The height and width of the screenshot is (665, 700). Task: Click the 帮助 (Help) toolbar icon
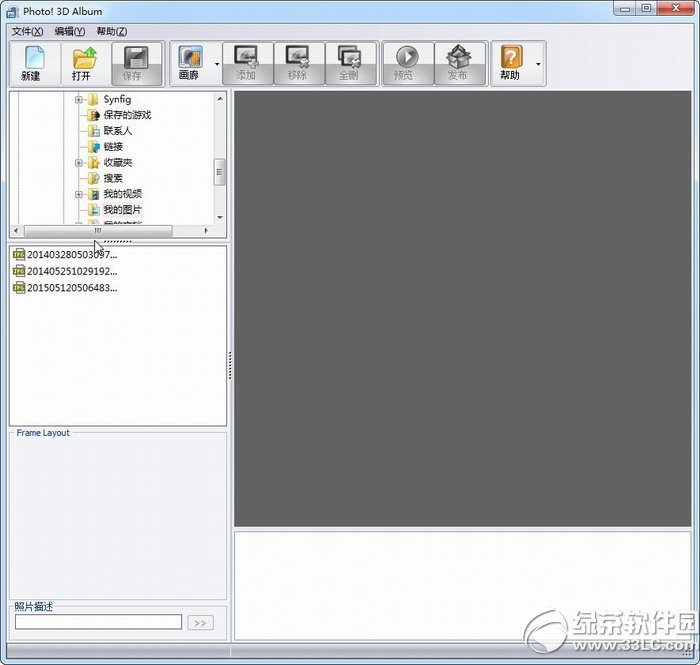coord(511,64)
